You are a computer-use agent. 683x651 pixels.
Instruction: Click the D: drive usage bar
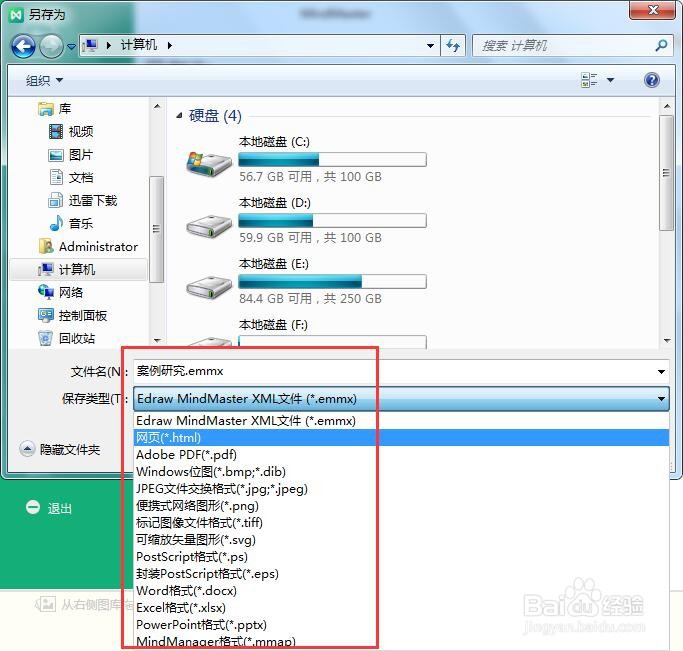pos(332,221)
